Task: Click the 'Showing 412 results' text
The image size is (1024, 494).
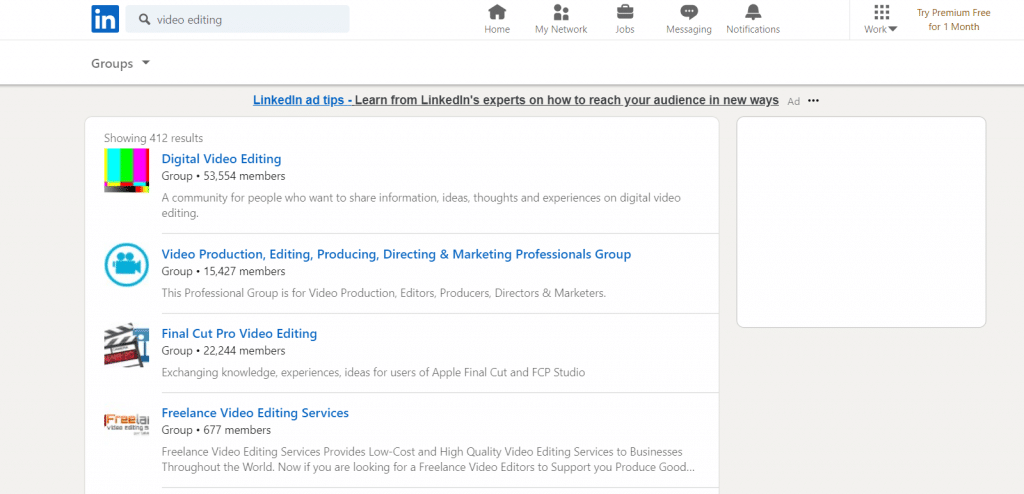Action: click(x=153, y=138)
